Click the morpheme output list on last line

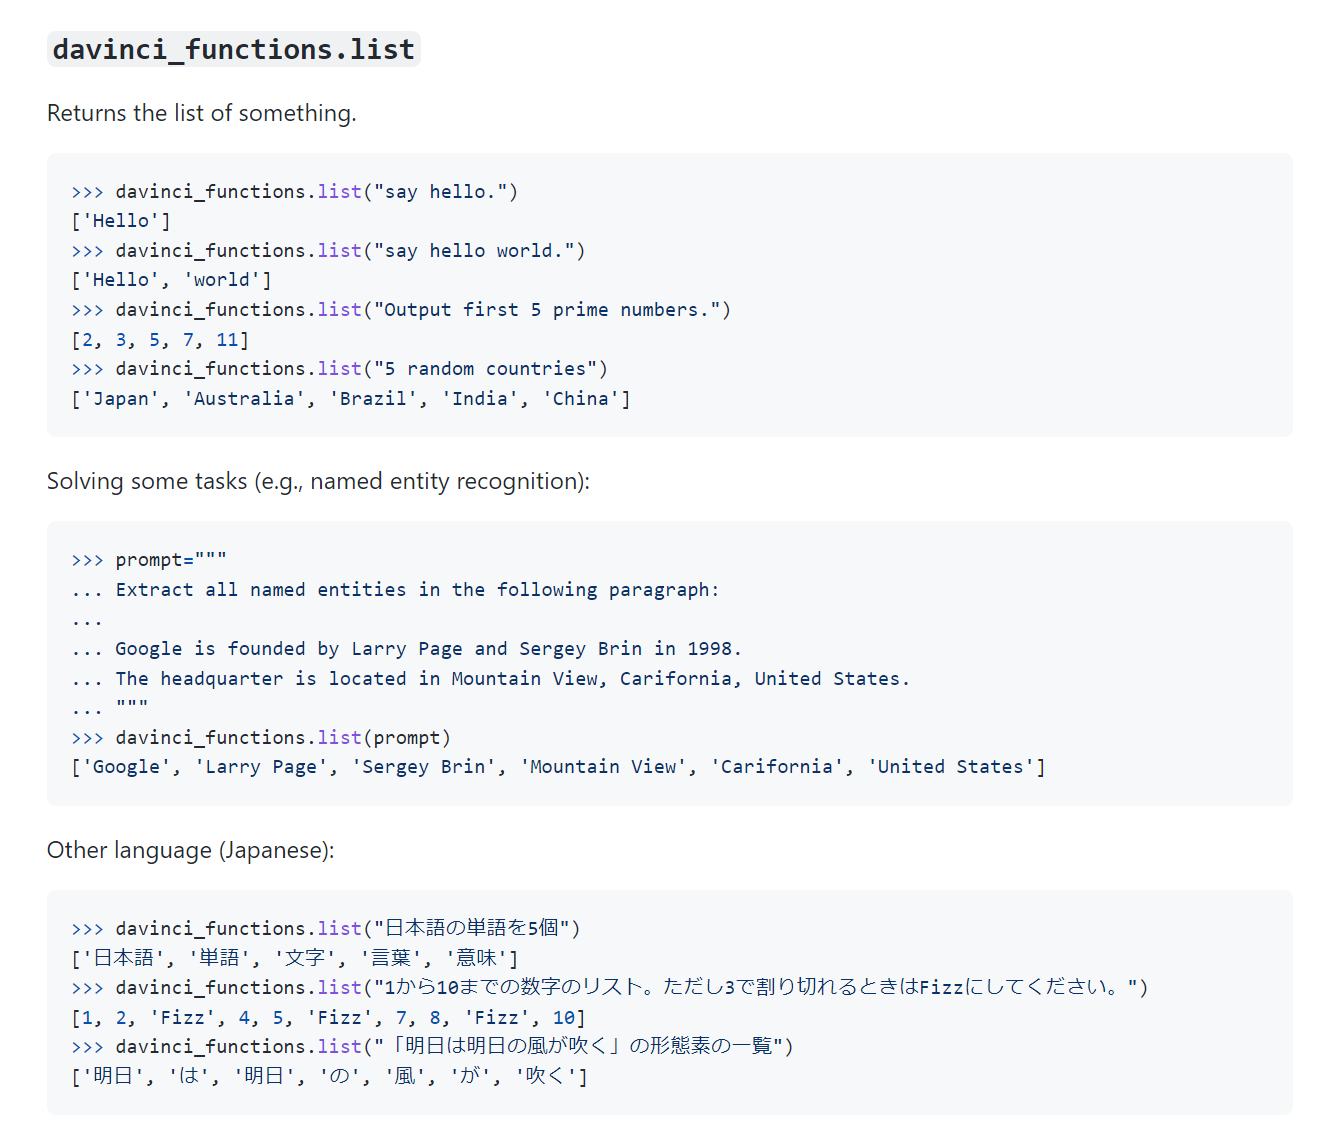[x=330, y=1076]
